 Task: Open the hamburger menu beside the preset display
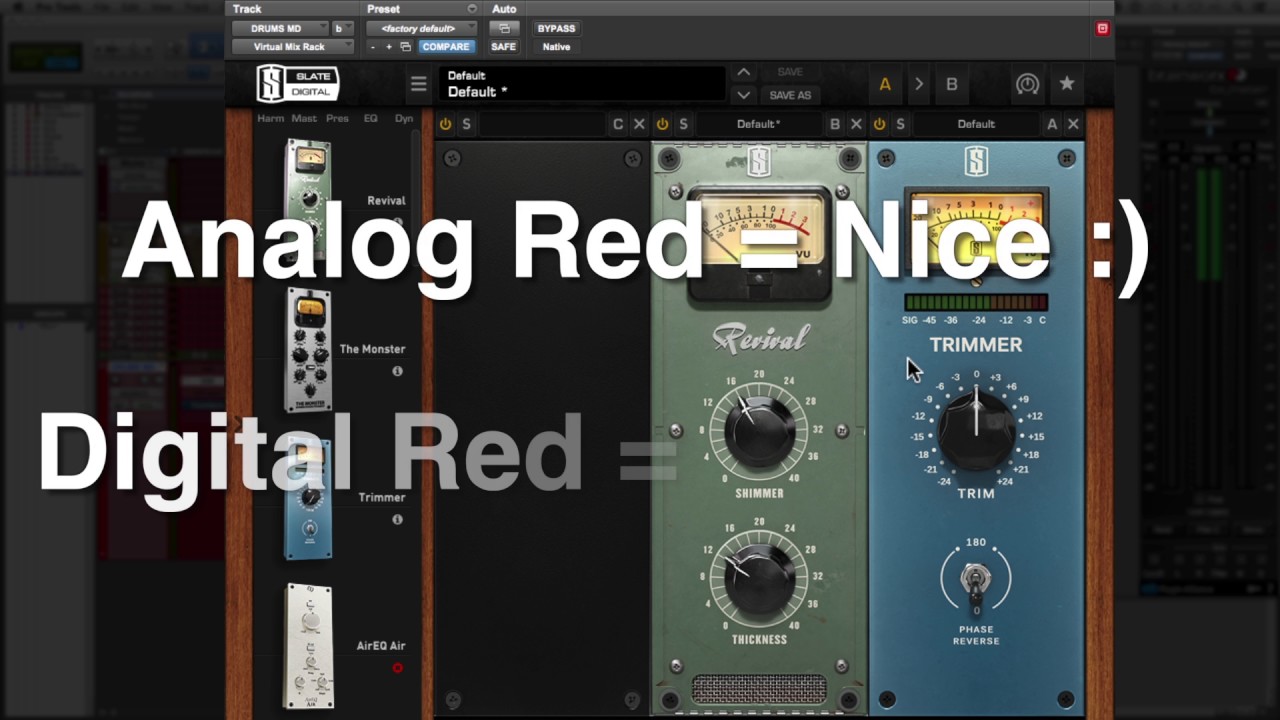click(419, 85)
